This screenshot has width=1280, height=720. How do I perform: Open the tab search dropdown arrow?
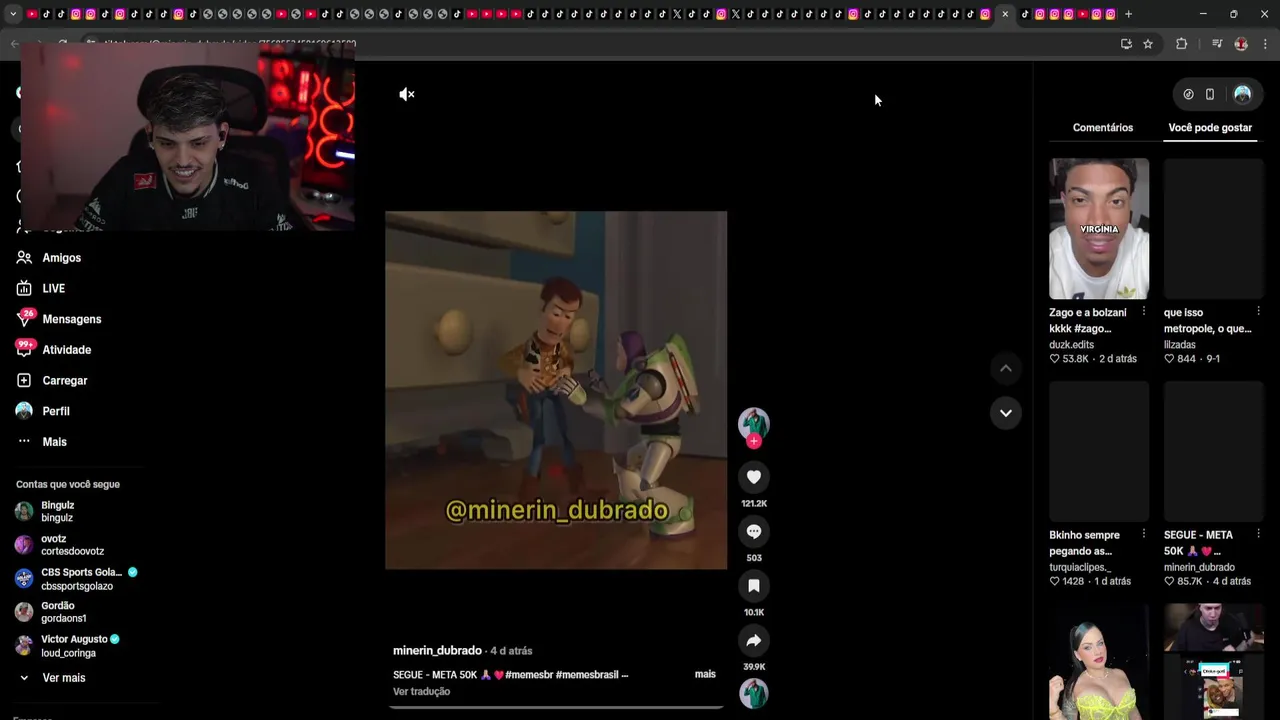(x=13, y=14)
